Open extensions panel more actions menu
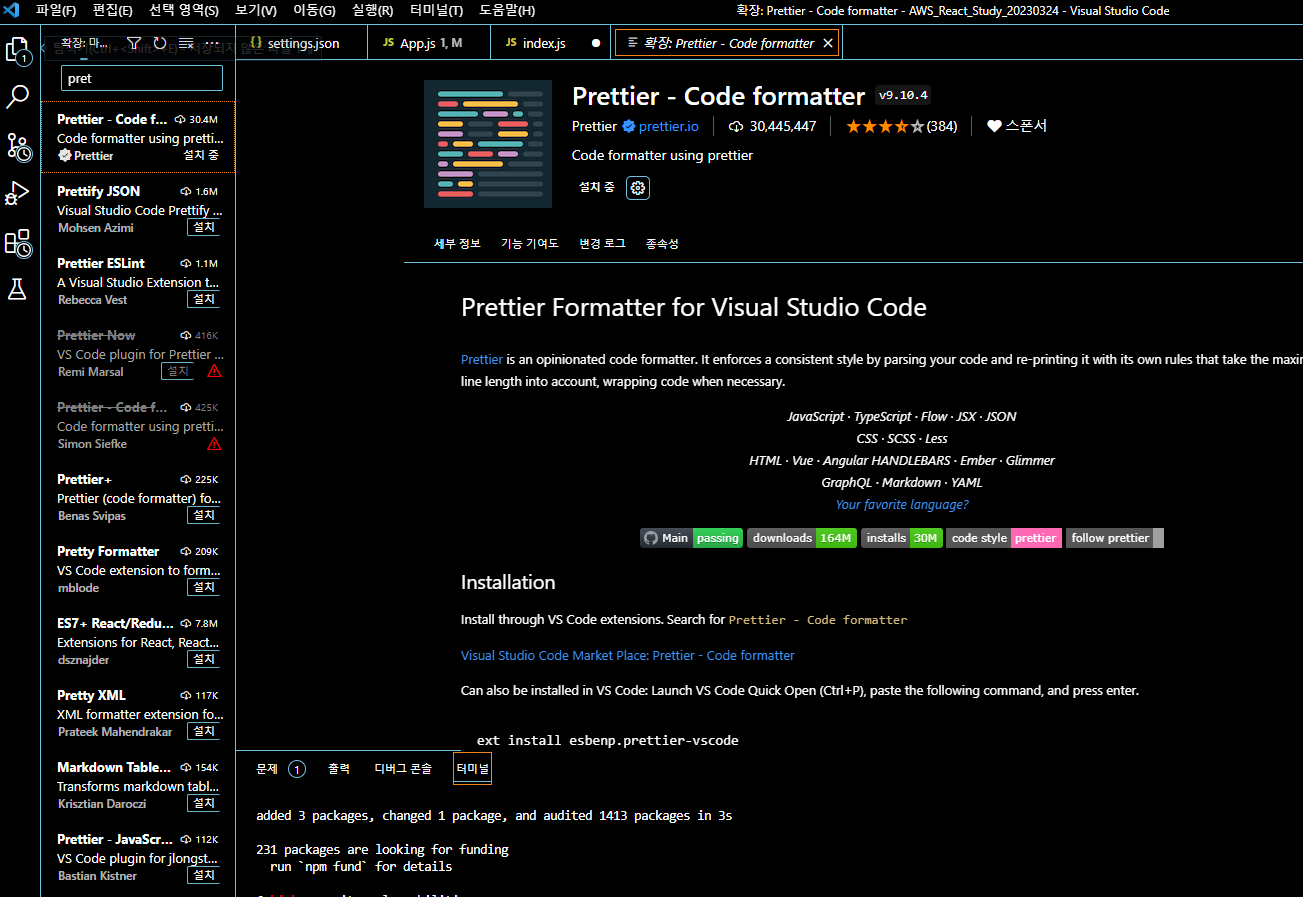 [x=211, y=43]
